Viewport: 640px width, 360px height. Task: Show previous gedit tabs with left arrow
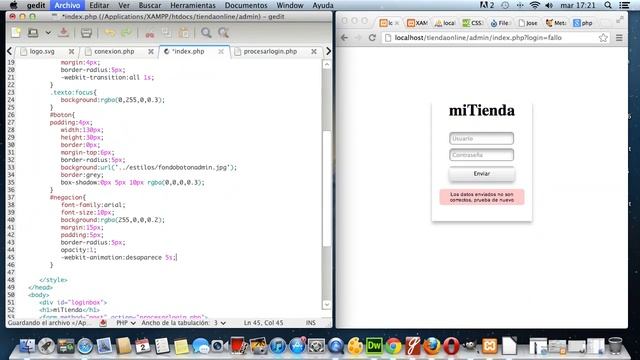click(x=9, y=51)
